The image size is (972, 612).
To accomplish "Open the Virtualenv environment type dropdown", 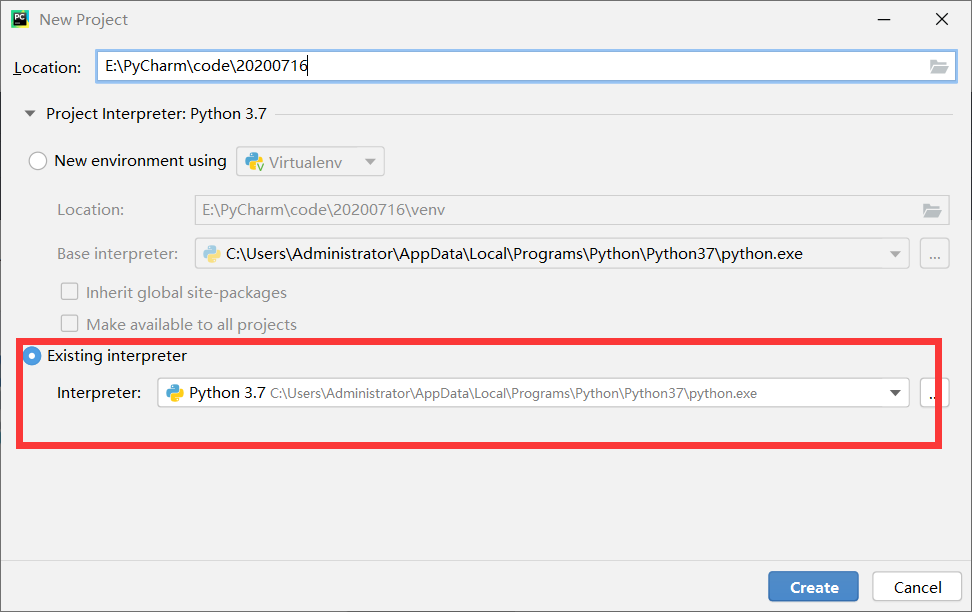I will pos(310,162).
